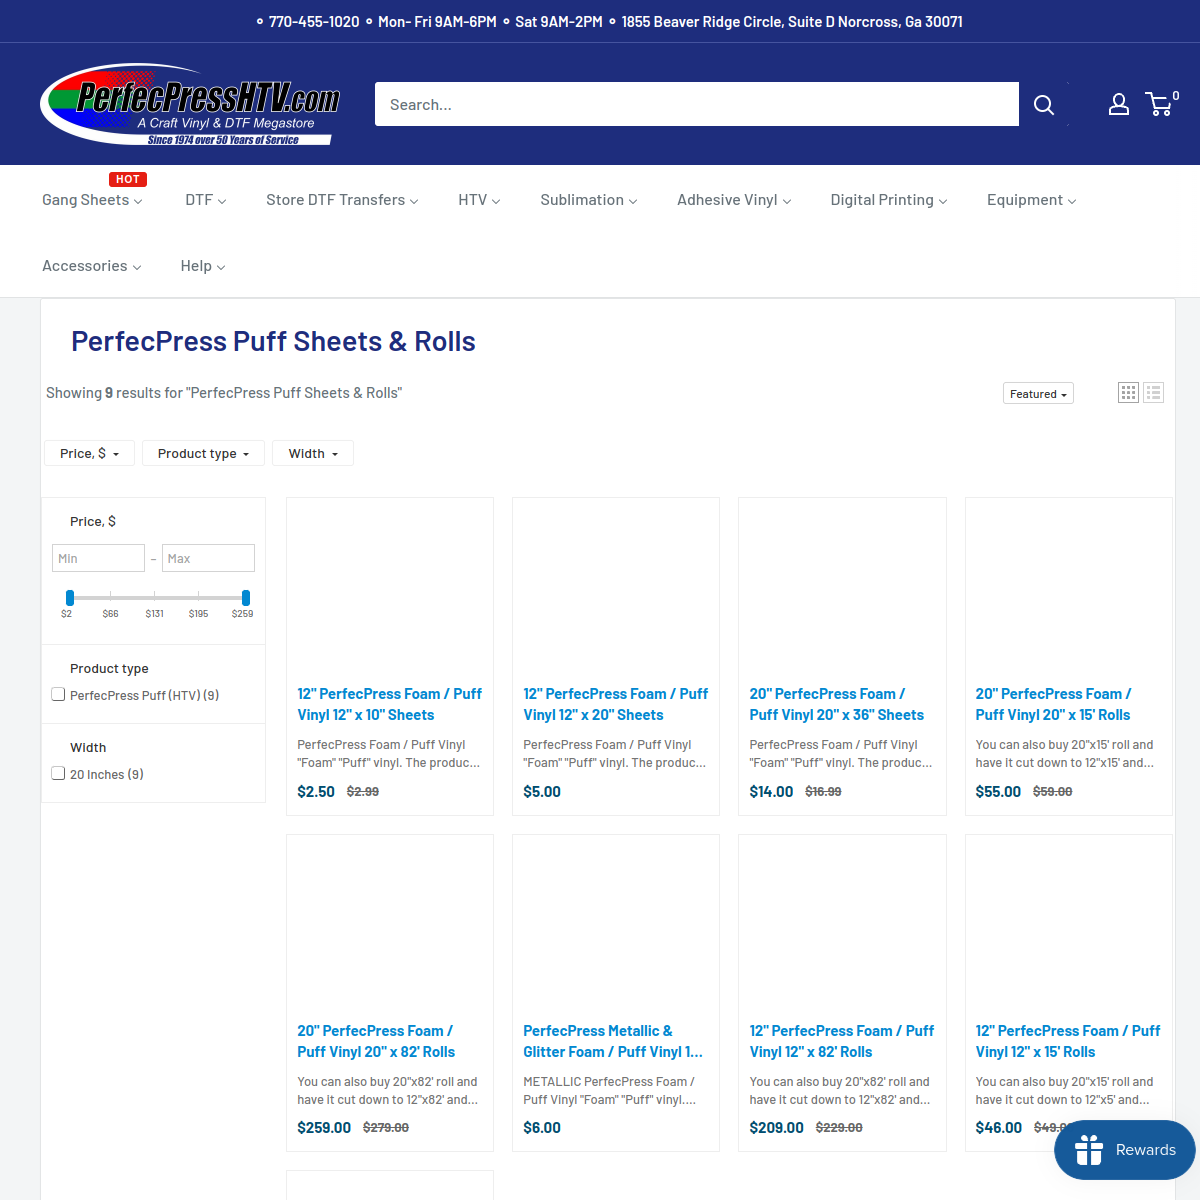Screen dimensions: 1200x1200
Task: Open the DTF menu
Action: click(x=205, y=200)
